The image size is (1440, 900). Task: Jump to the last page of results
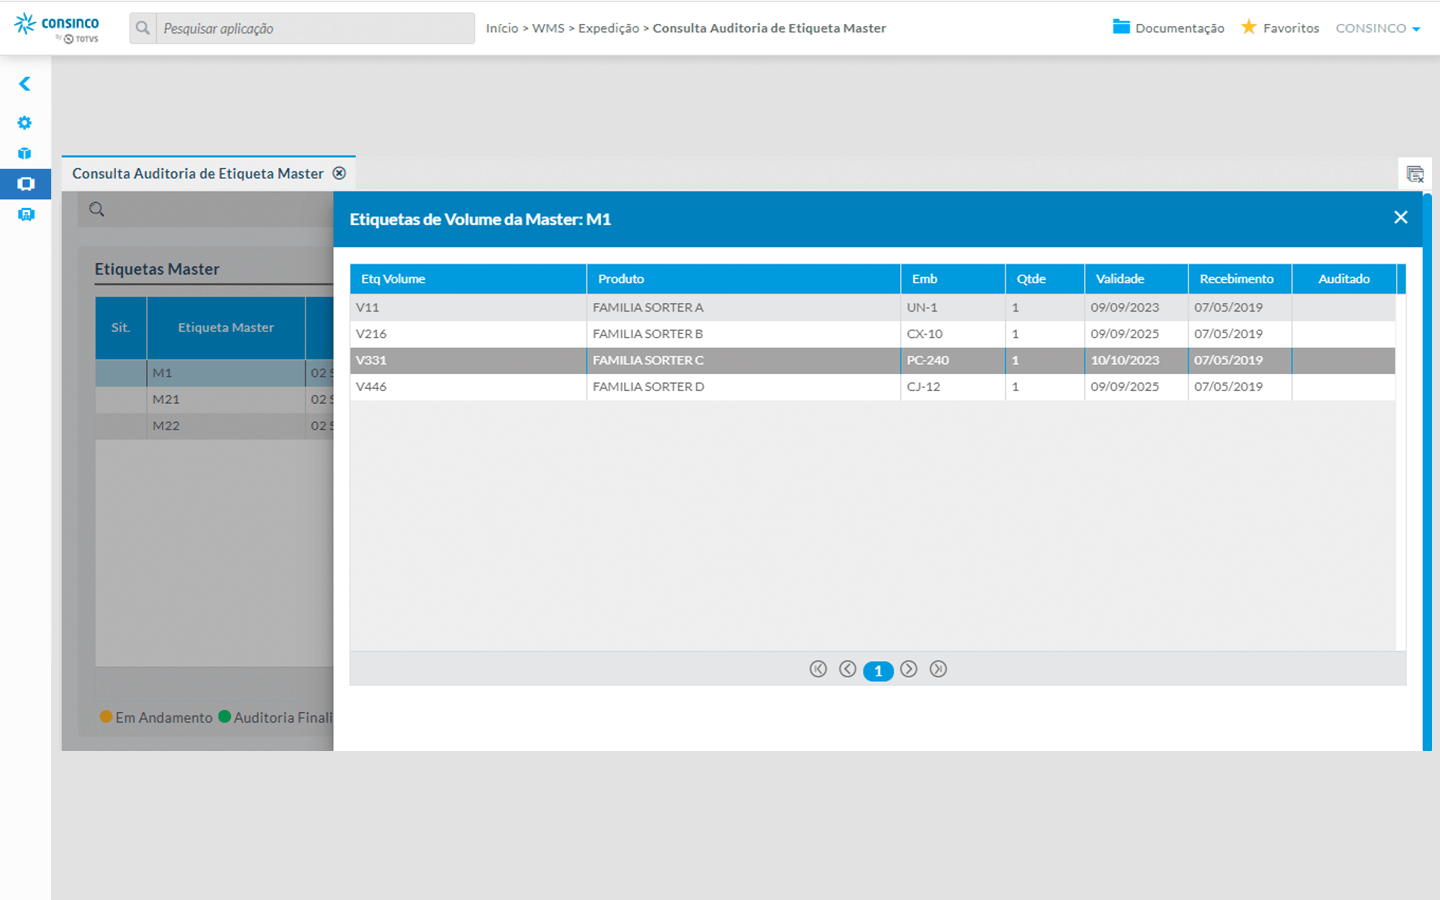point(938,669)
